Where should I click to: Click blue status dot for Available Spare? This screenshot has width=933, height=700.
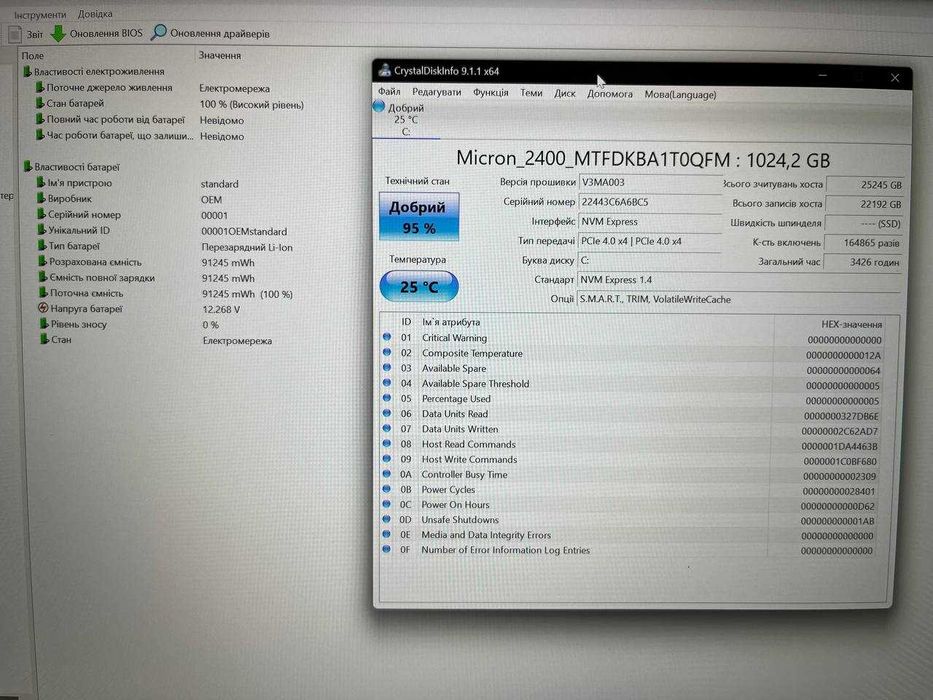(x=387, y=368)
